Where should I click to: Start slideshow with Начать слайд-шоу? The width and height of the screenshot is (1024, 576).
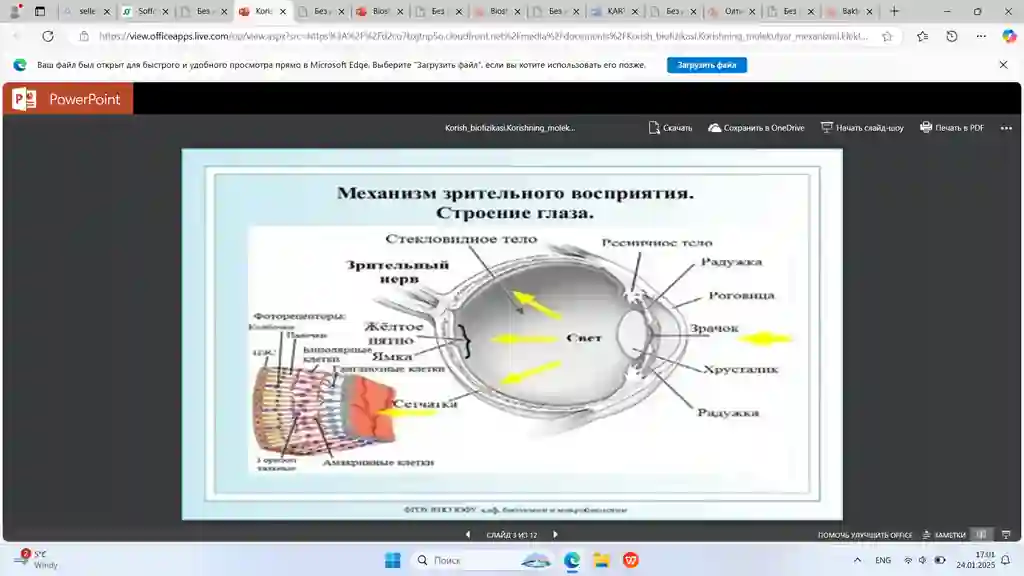coord(862,128)
